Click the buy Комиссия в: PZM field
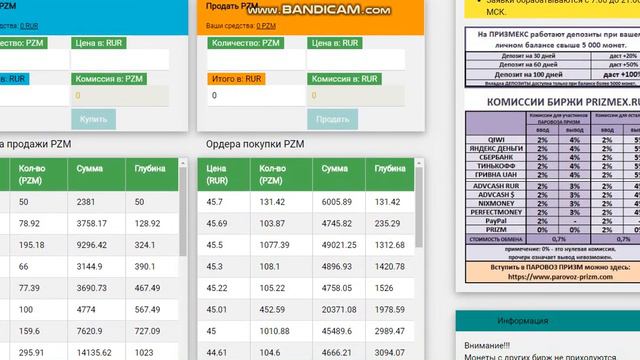The width and height of the screenshot is (640, 360). click(x=120, y=96)
